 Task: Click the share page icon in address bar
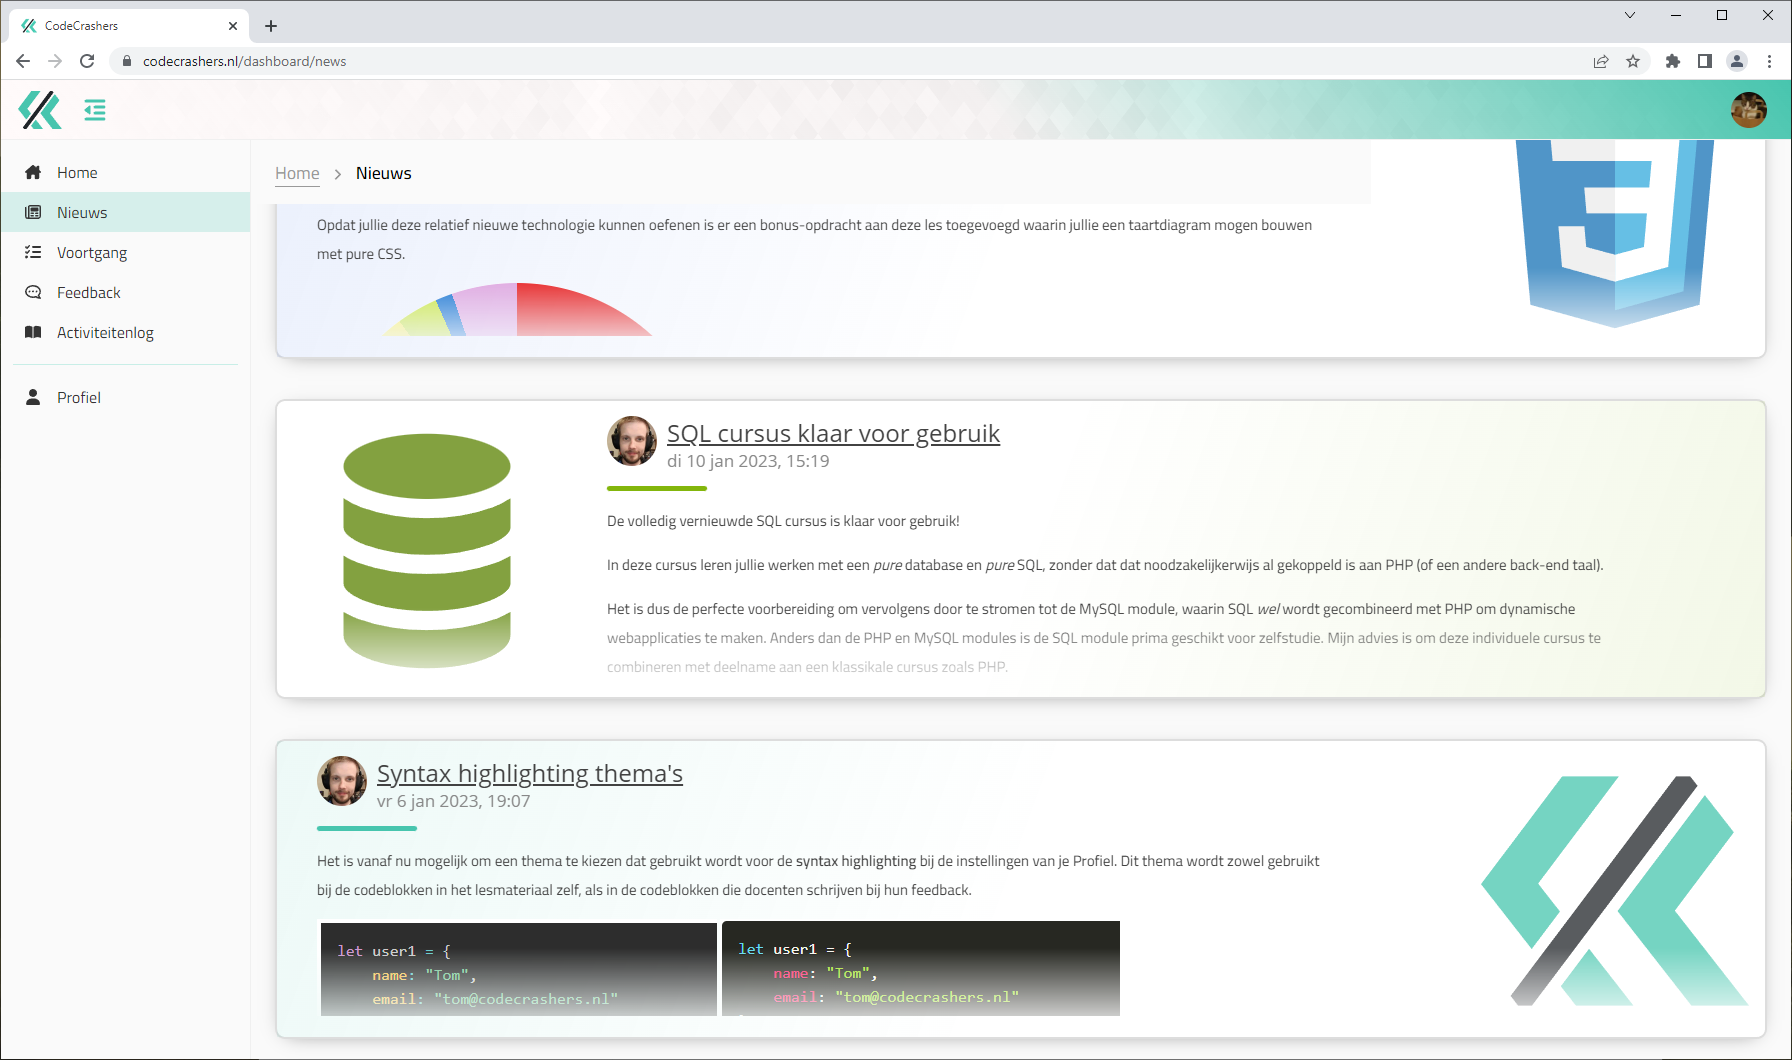[1601, 61]
